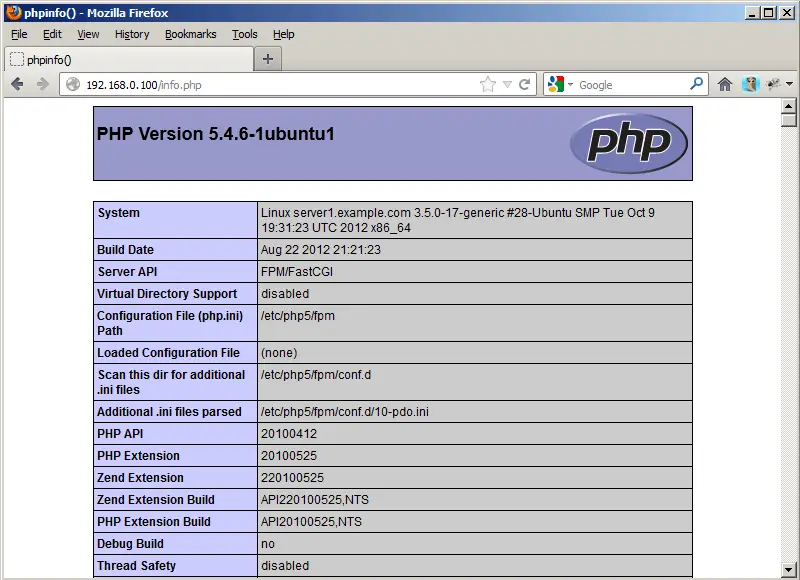This screenshot has width=800, height=580.
Task: Click the 'Server API' label
Action: click(128, 271)
